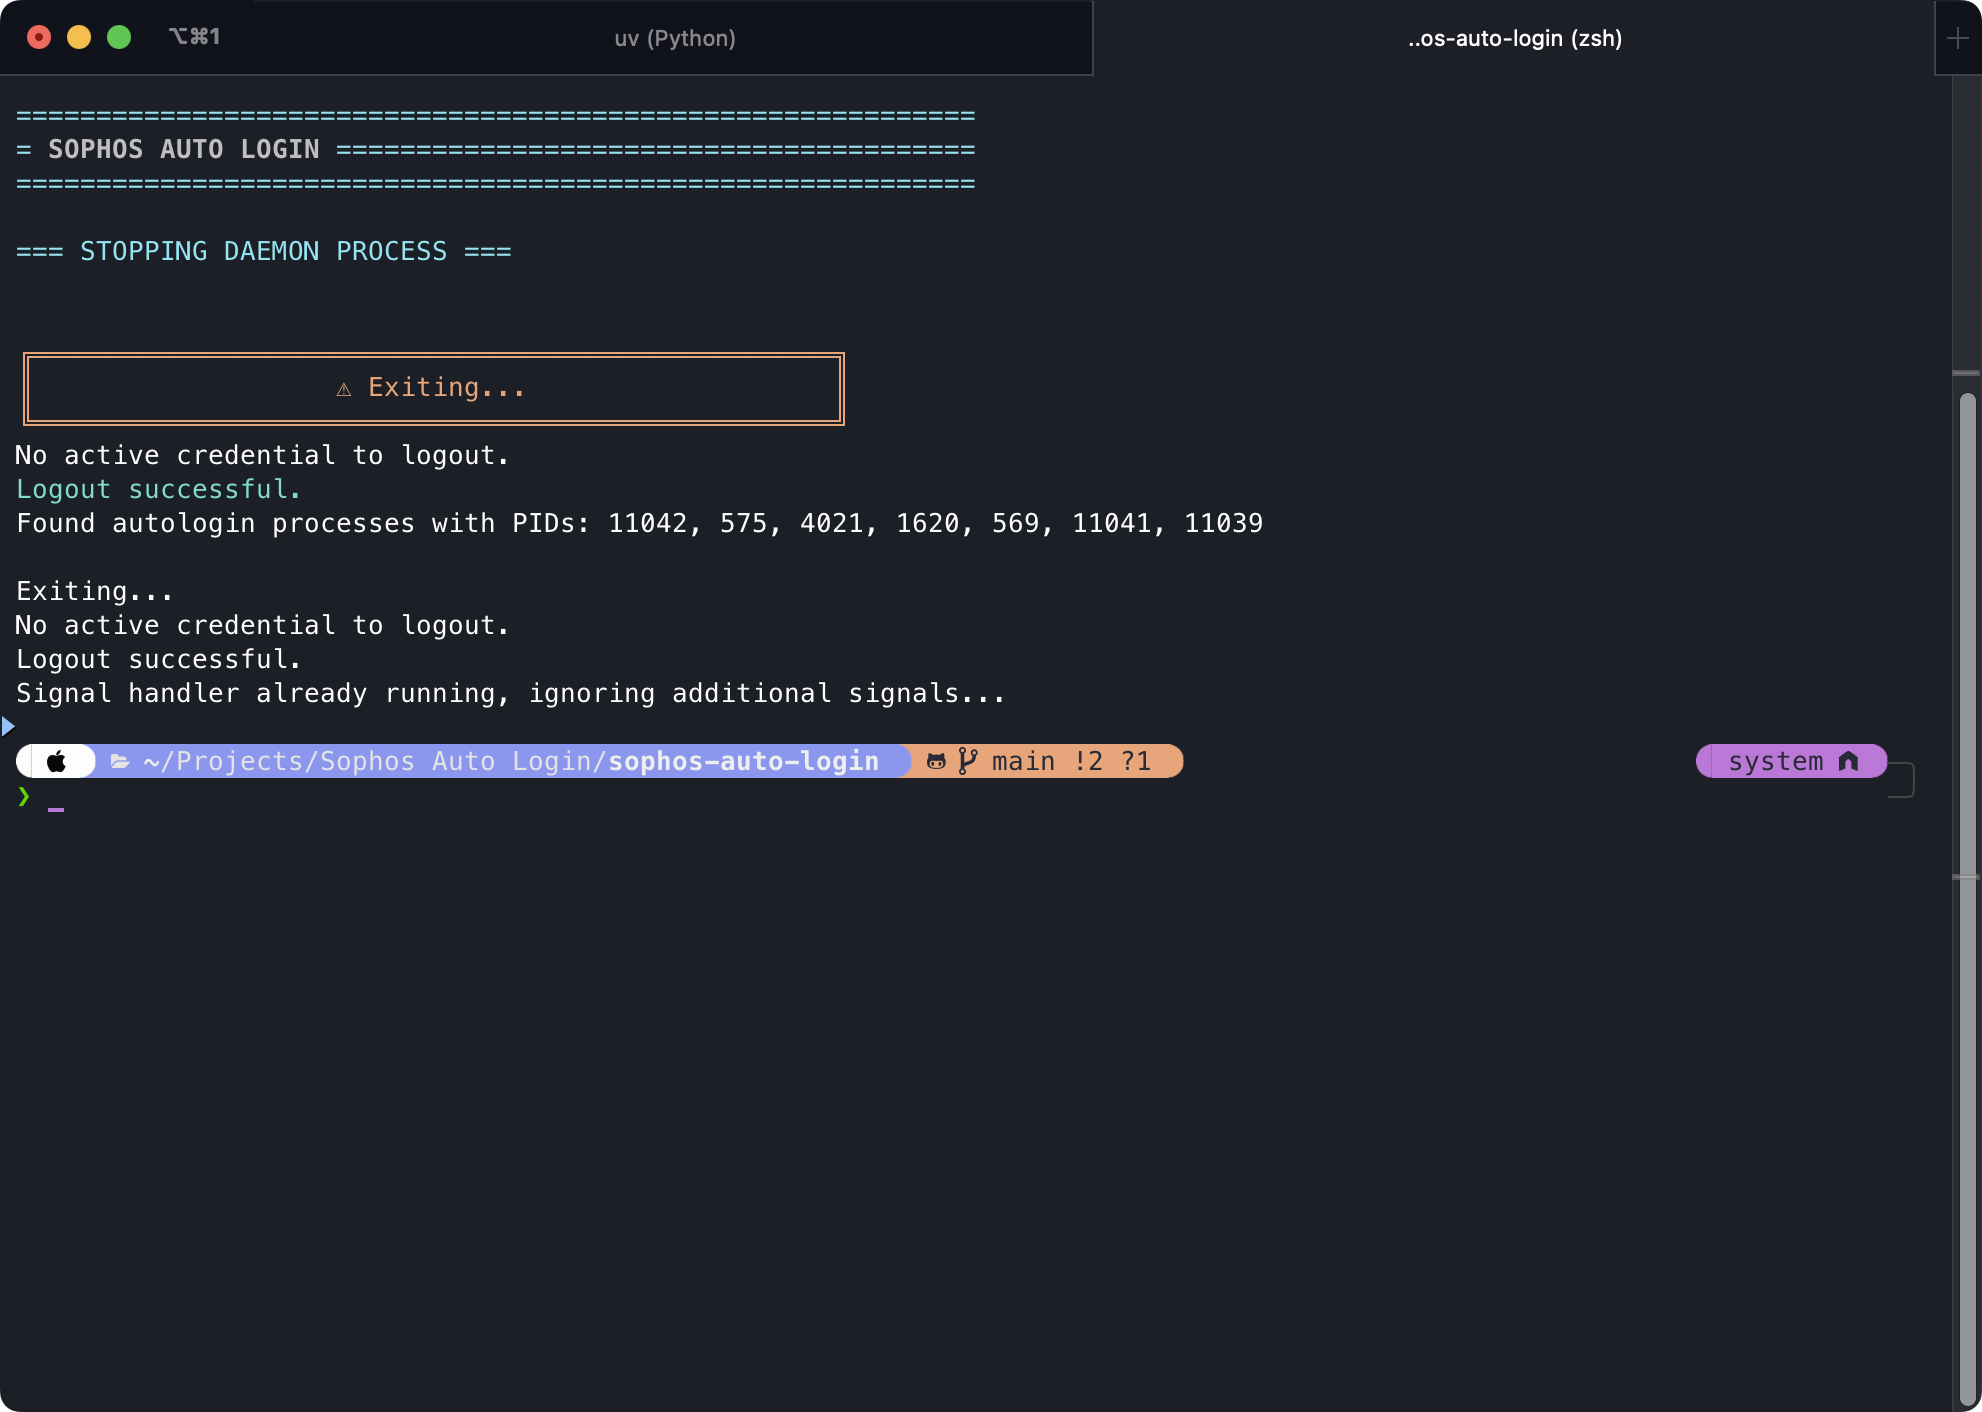Click the plain white 'Exiting...' line
Screen dimensions: 1982x1412
[95, 591]
